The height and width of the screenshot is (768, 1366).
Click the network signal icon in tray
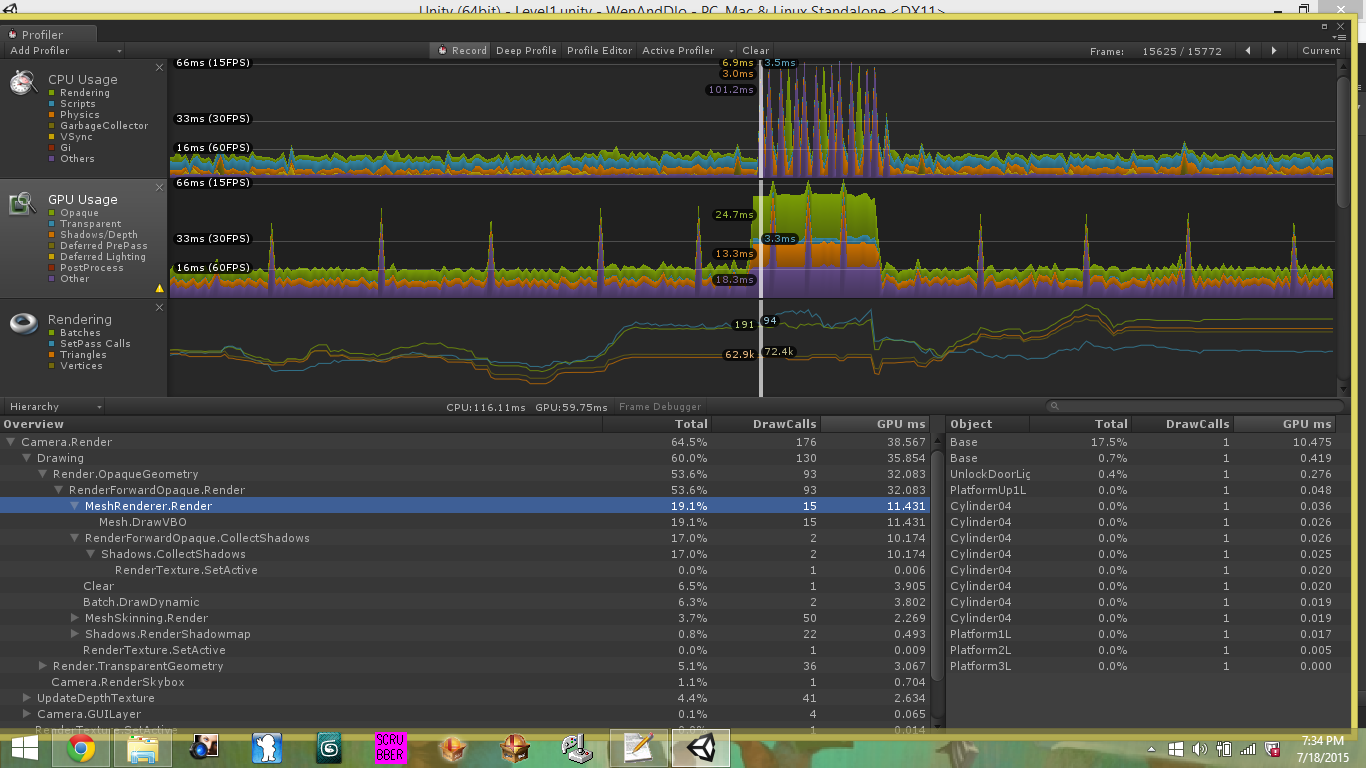point(1247,749)
